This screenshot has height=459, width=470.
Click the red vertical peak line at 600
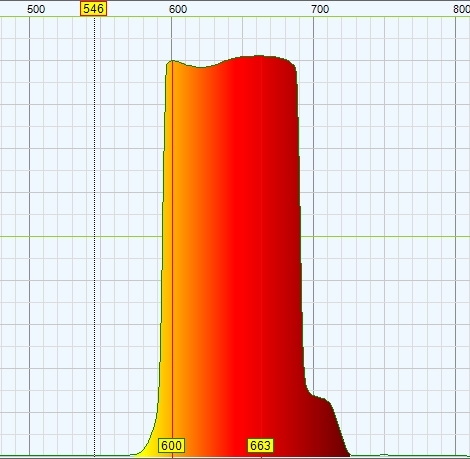173,253
